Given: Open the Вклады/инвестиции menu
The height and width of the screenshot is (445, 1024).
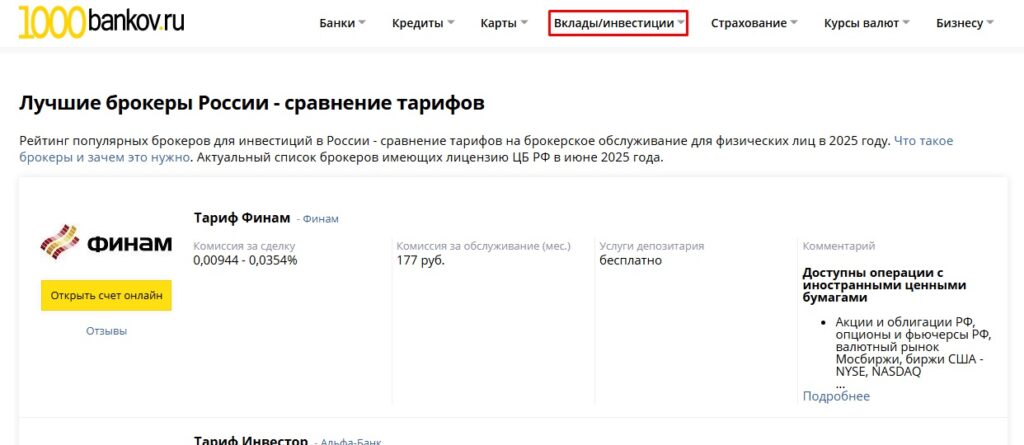Looking at the screenshot, I should coord(618,23).
